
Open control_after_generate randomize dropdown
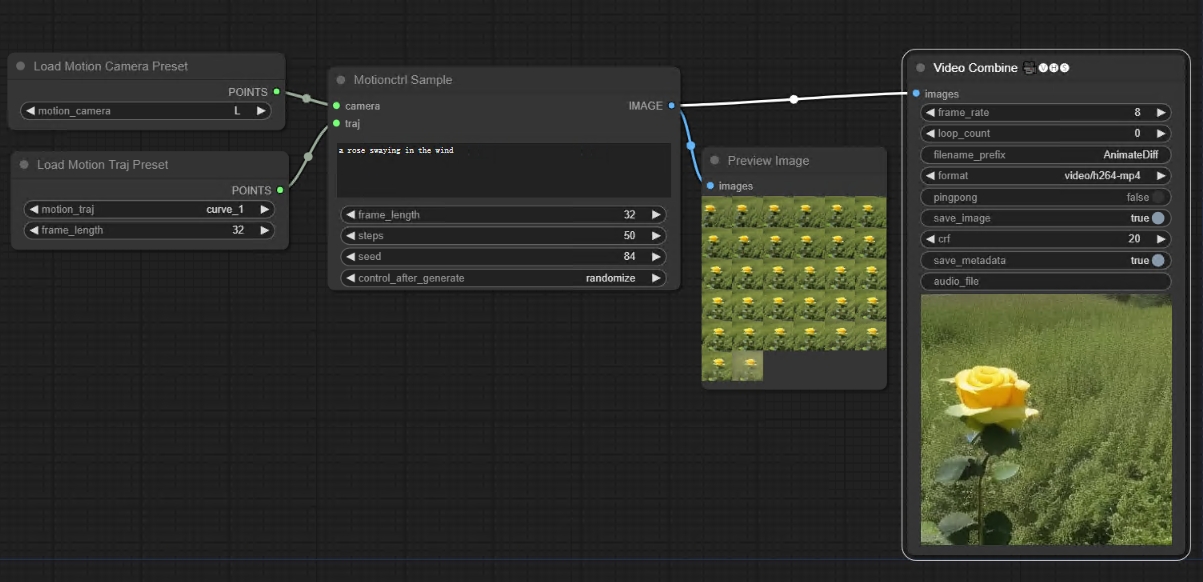pos(504,278)
